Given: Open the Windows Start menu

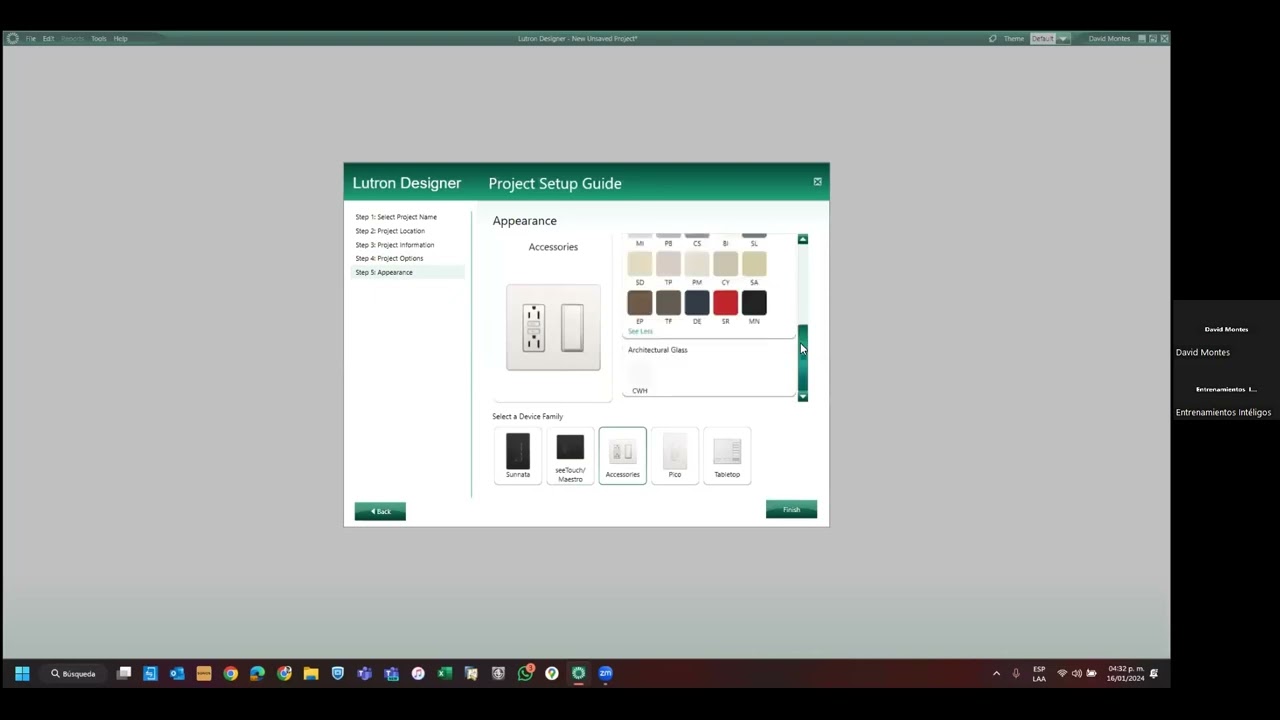Looking at the screenshot, I should pyautogui.click(x=22, y=673).
